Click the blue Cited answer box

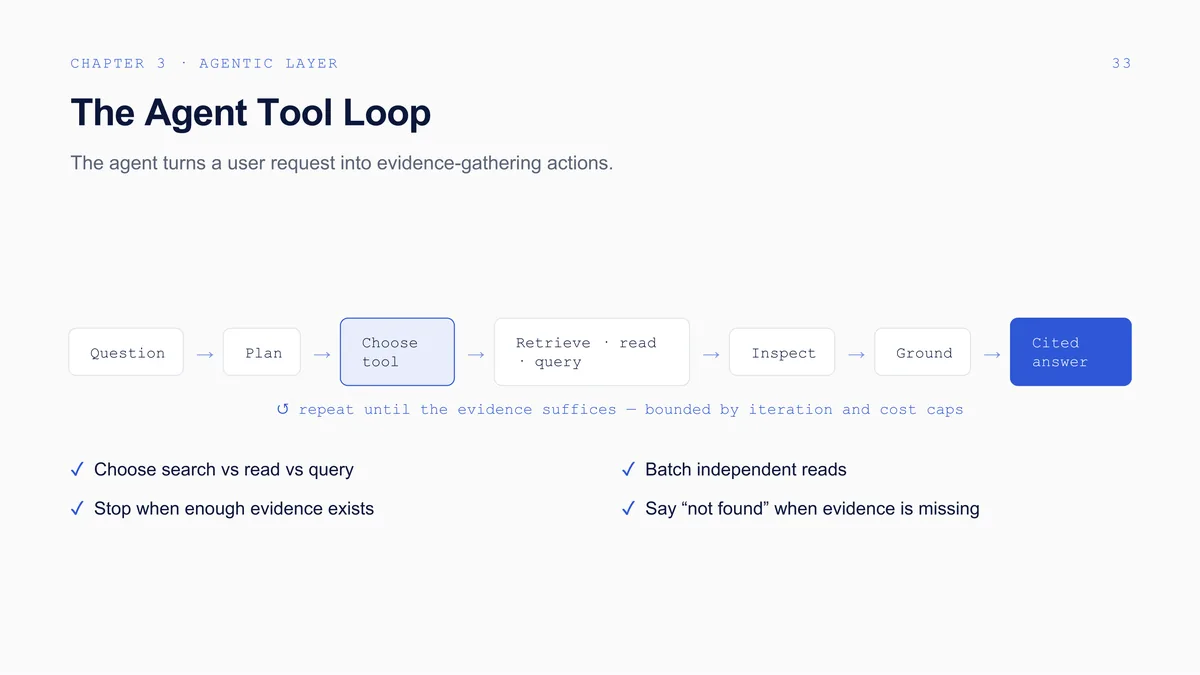coord(1071,352)
